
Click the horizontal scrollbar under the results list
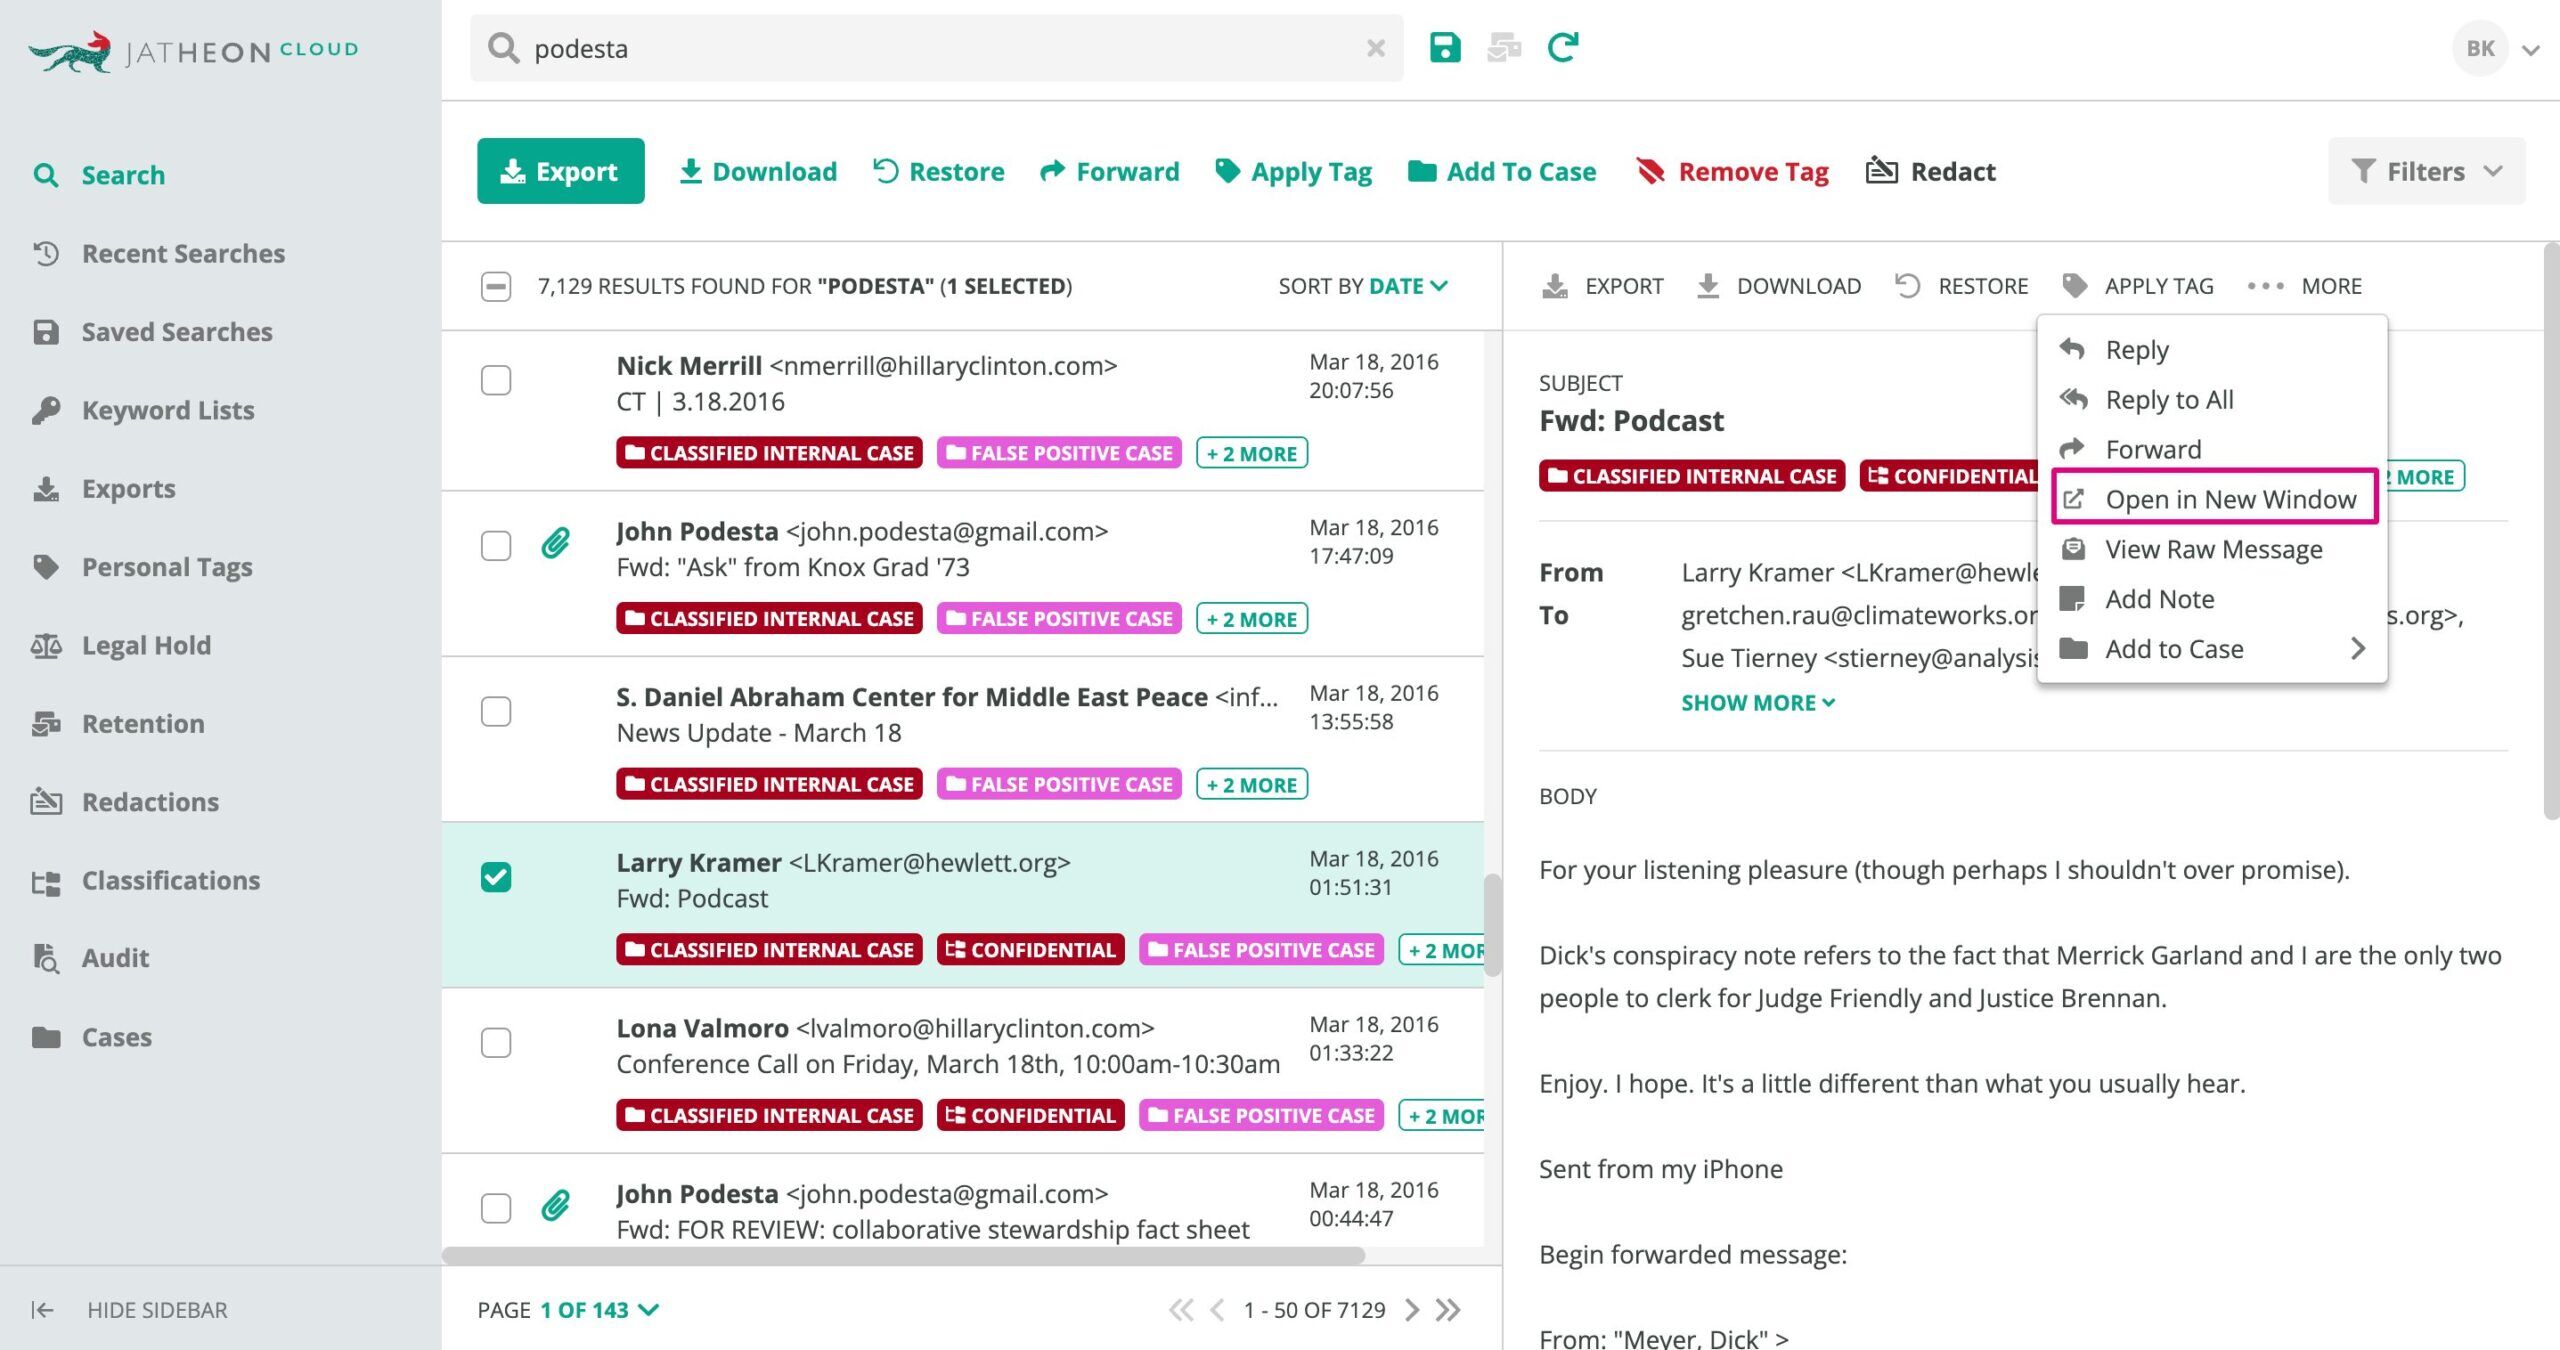click(904, 1255)
